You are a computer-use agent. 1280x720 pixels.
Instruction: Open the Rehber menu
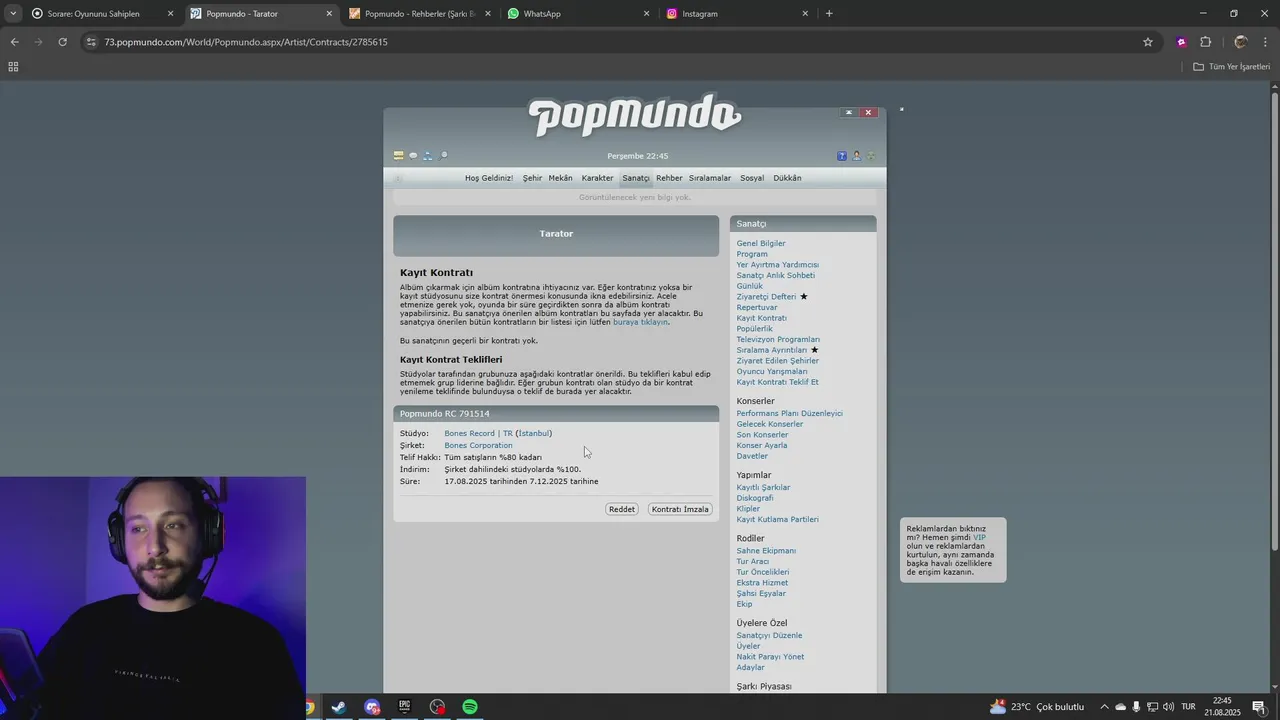pyautogui.click(x=669, y=178)
